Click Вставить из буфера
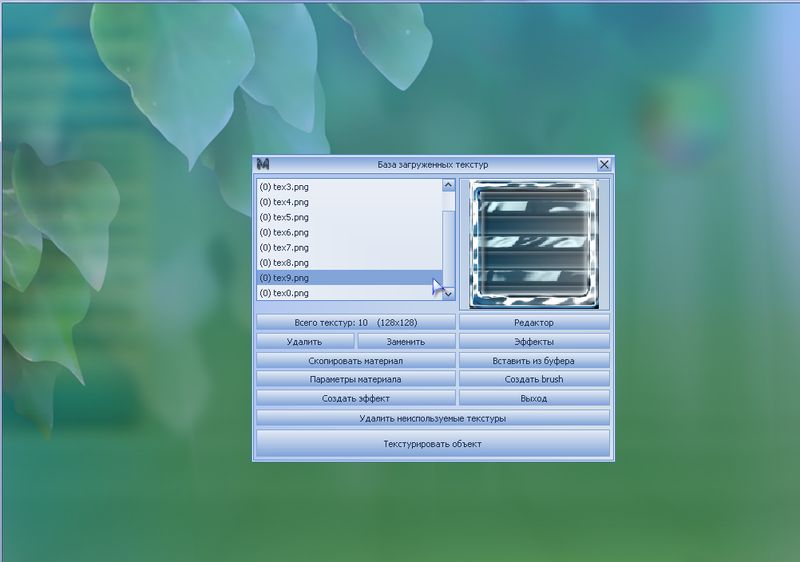The height and width of the screenshot is (562, 800). point(534,360)
